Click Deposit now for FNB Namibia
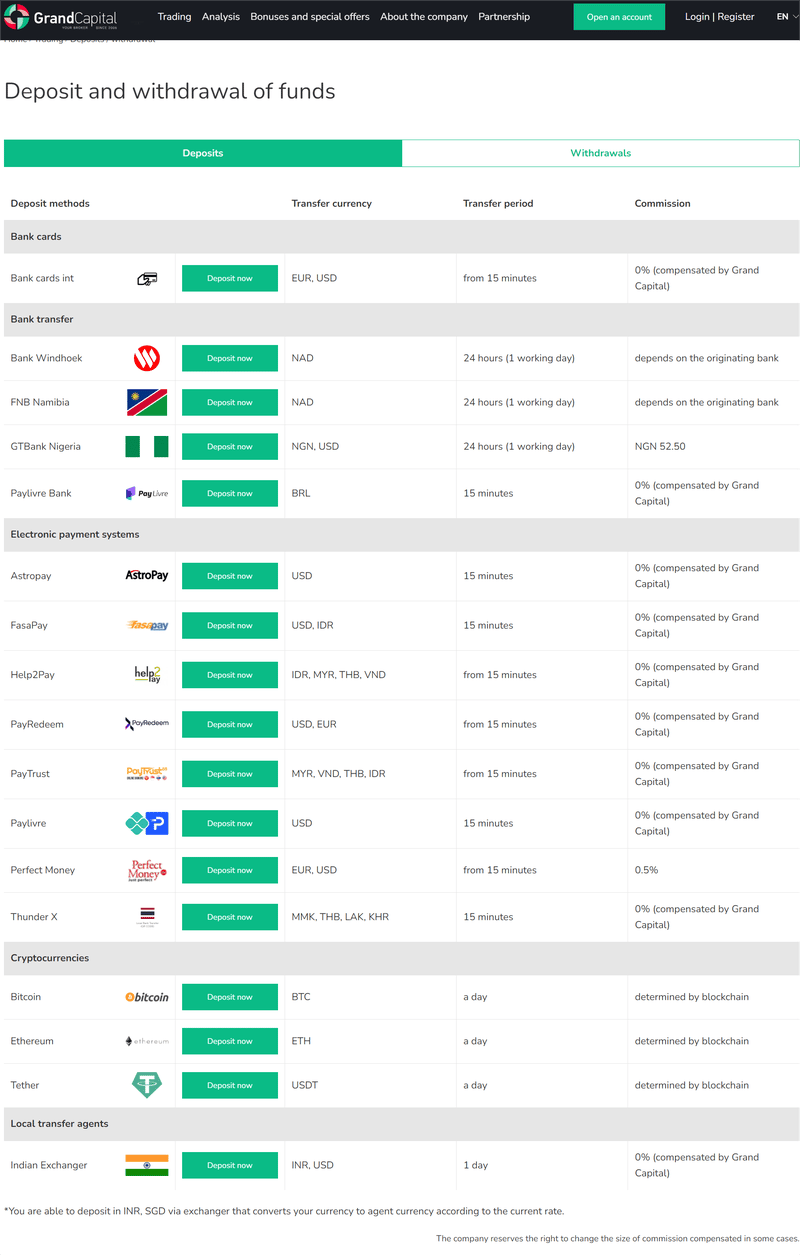Viewport: 800px width, 1255px height. pos(230,403)
